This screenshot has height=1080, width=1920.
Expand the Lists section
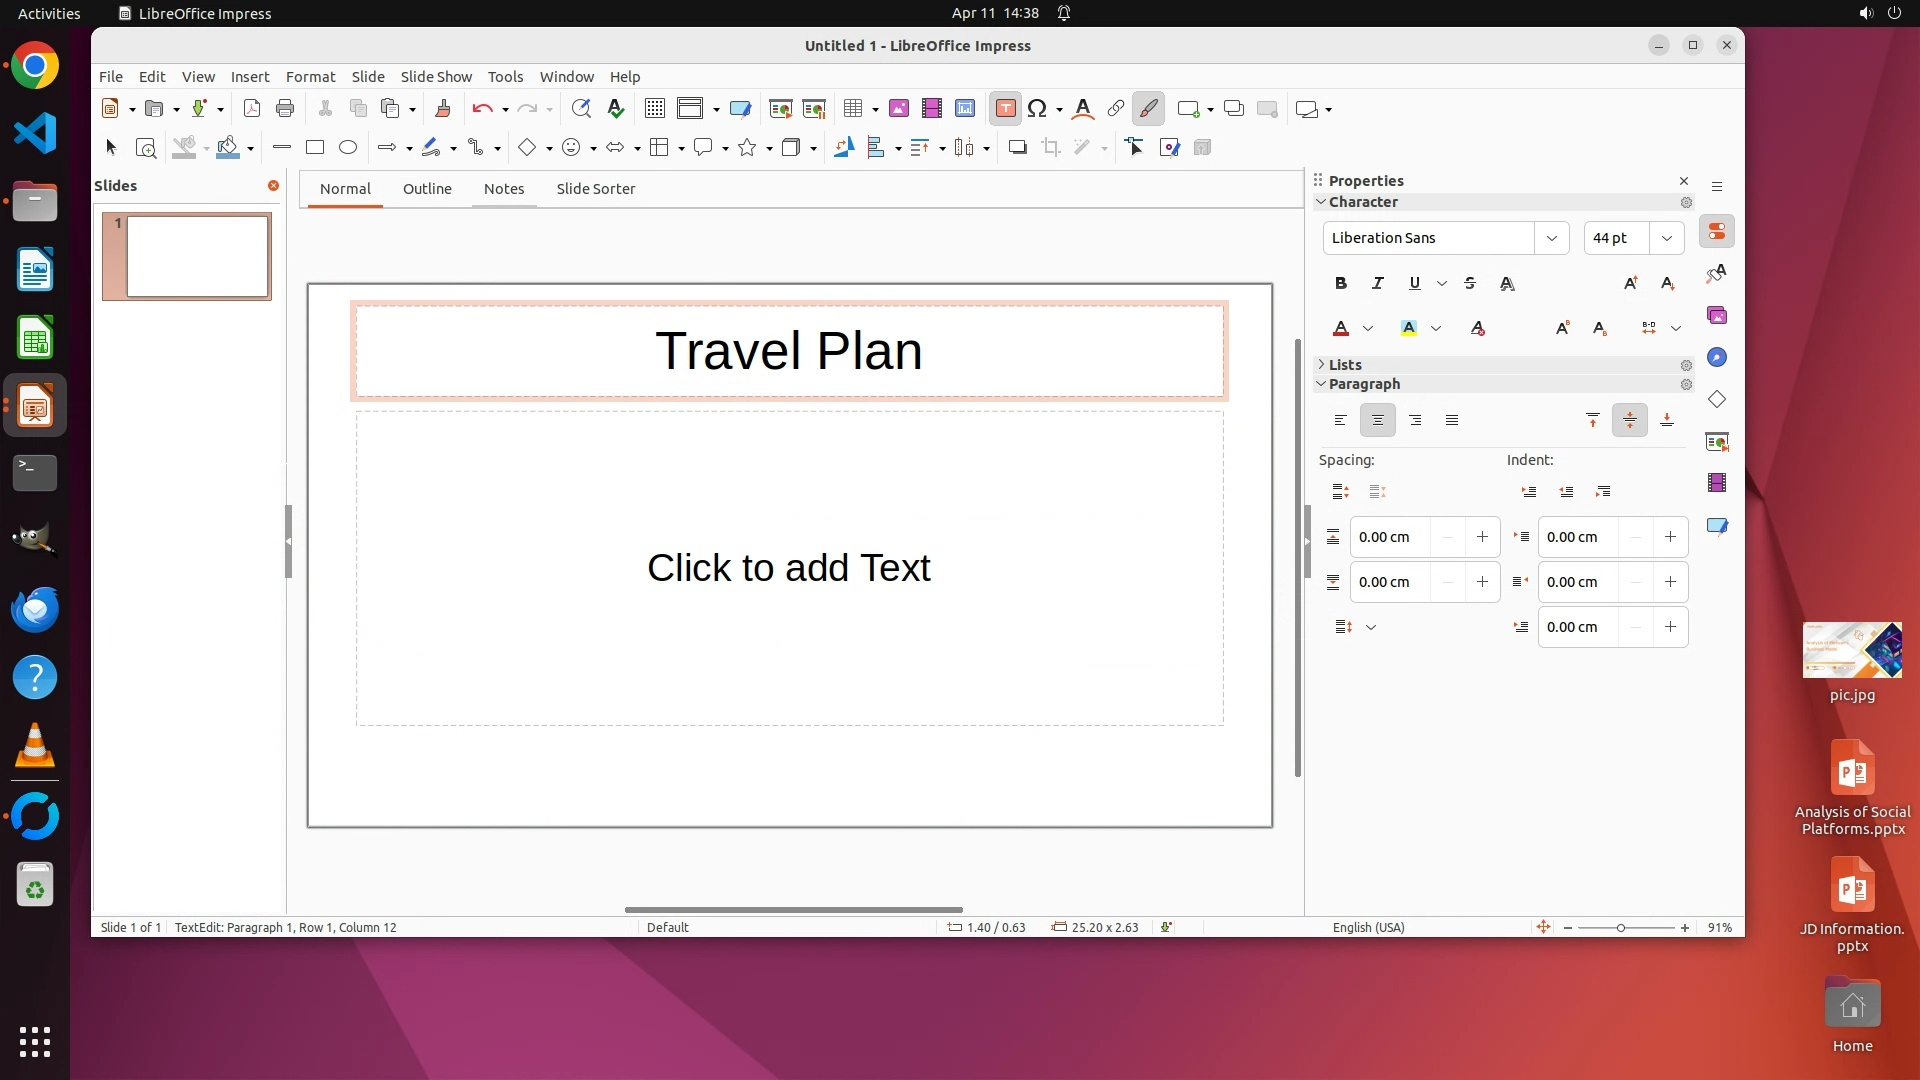[x=1345, y=365]
